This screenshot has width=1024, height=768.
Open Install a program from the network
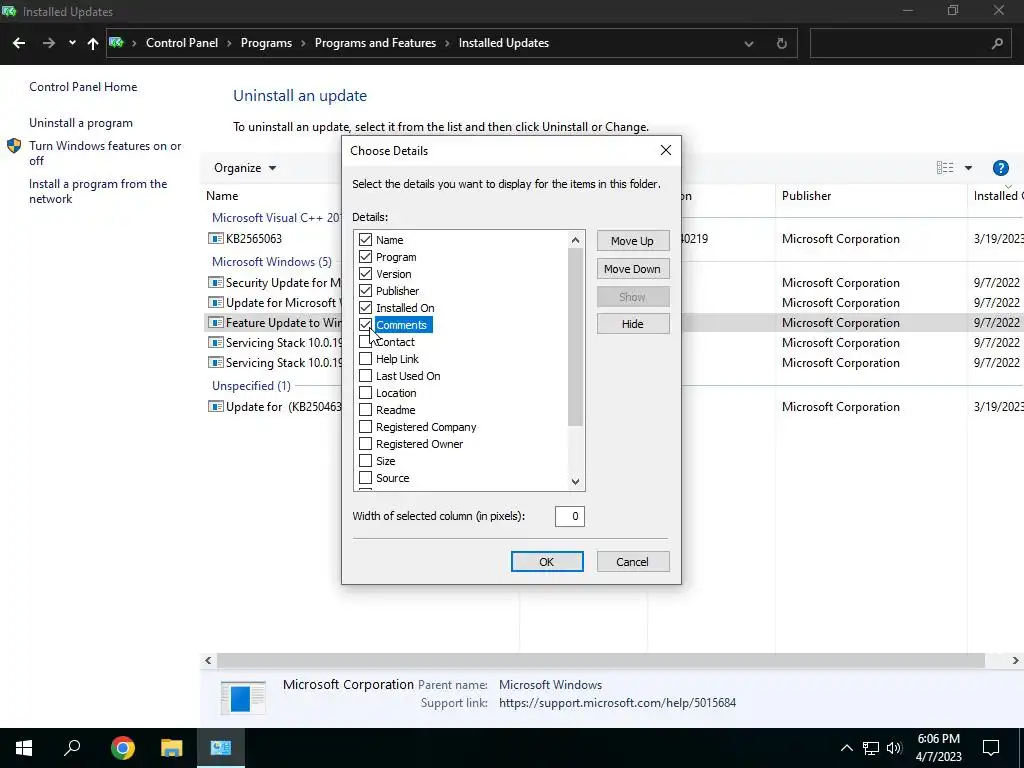(98, 191)
